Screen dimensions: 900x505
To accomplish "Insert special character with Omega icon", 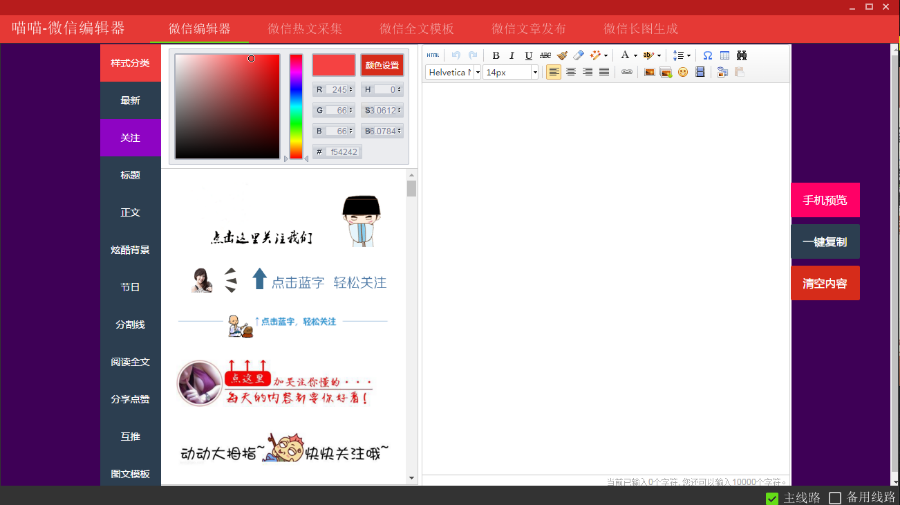I will 708,56.
